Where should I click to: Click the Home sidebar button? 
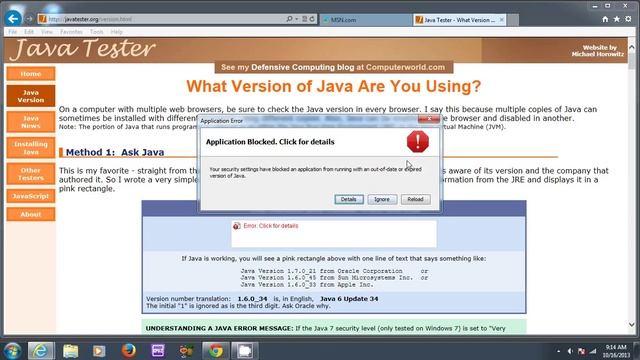coord(31,74)
